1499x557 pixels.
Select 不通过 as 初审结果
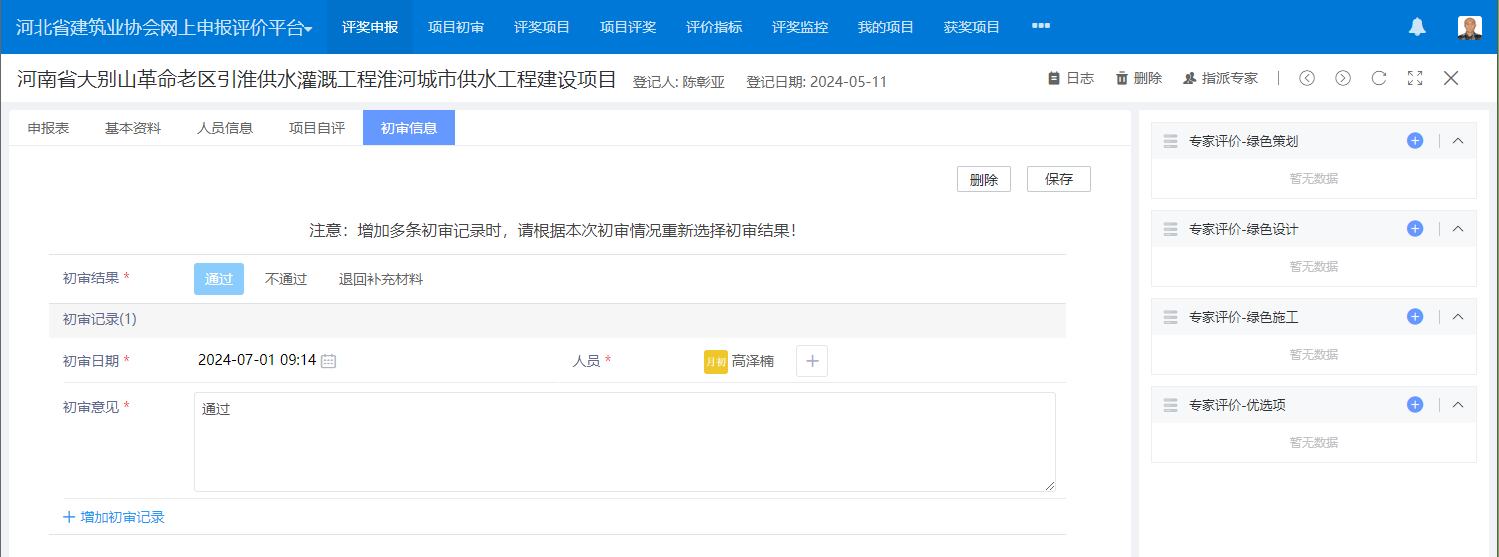coord(286,279)
